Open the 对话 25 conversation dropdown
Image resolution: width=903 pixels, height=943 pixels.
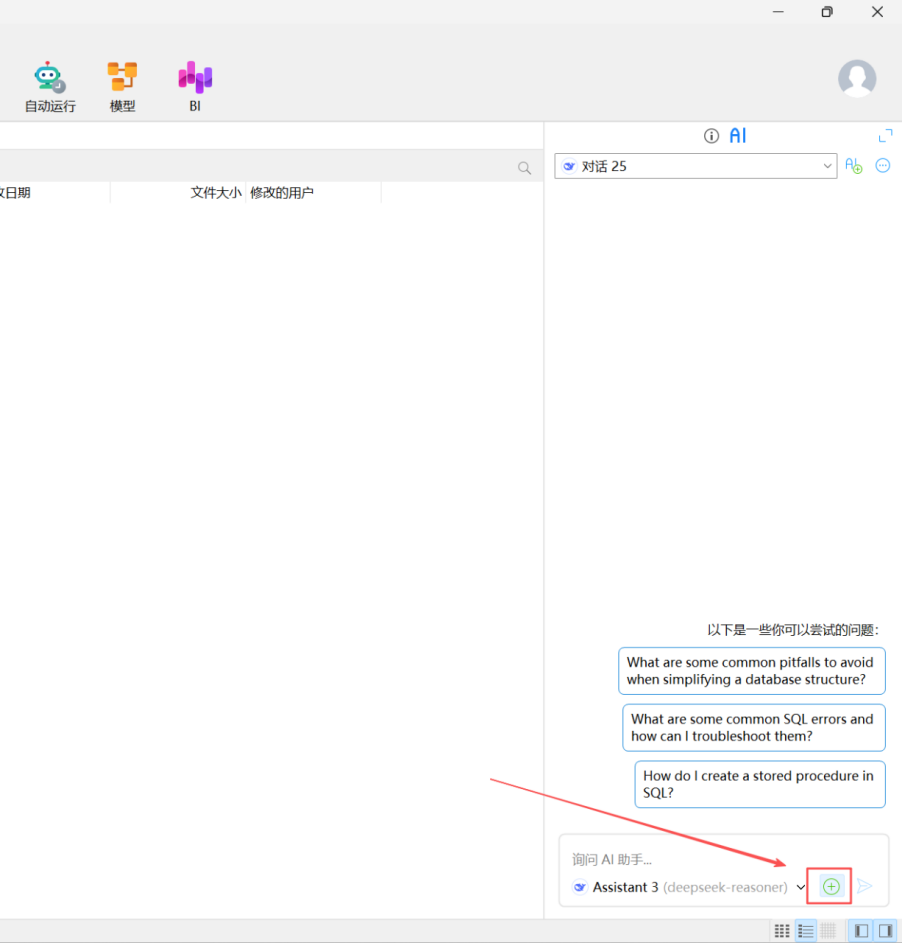696,166
